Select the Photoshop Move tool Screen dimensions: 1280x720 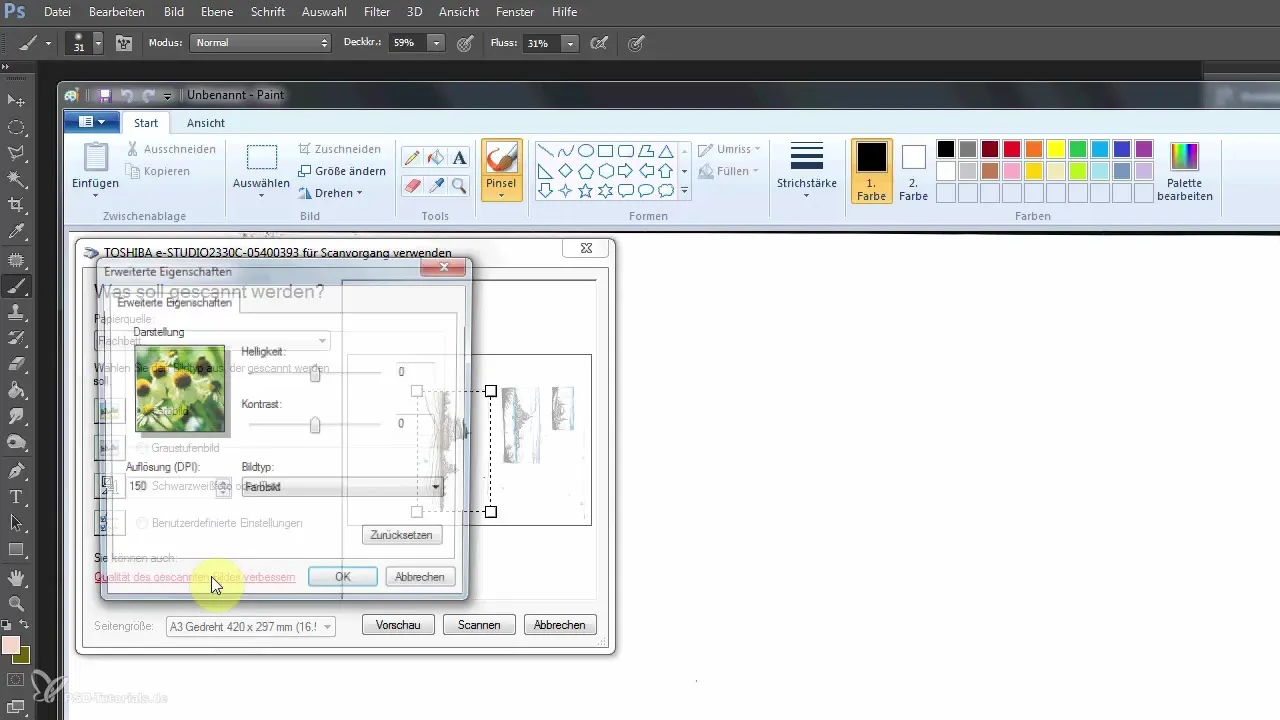[16, 101]
